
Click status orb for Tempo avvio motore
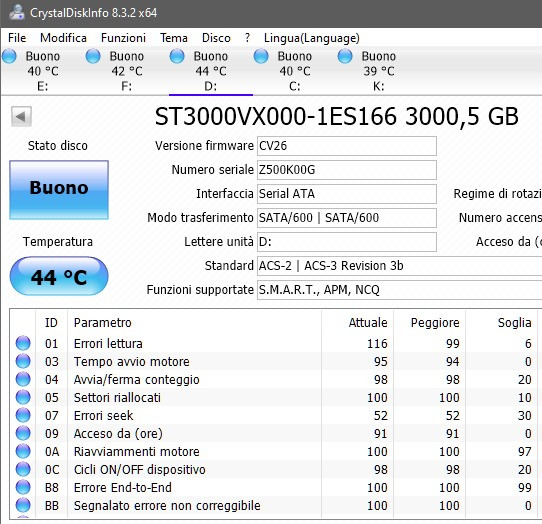pos(23,361)
